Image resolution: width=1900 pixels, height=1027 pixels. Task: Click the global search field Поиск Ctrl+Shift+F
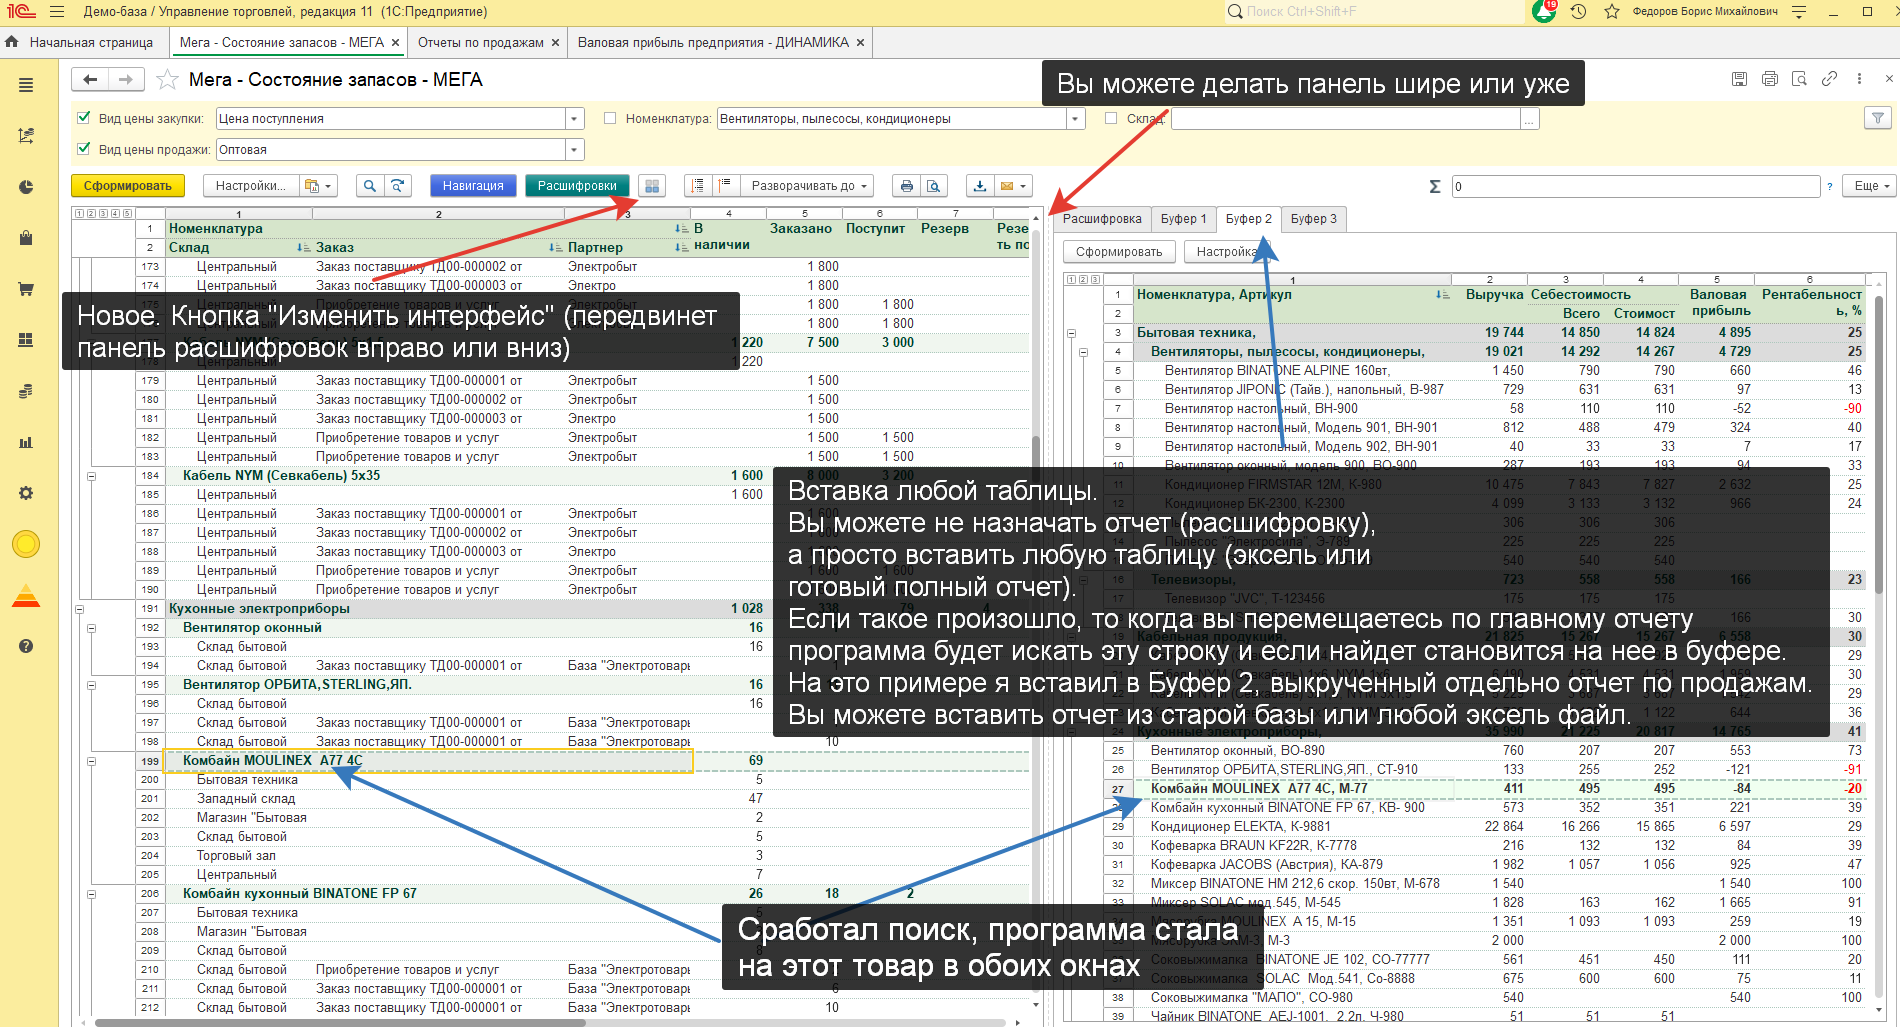tap(1375, 12)
